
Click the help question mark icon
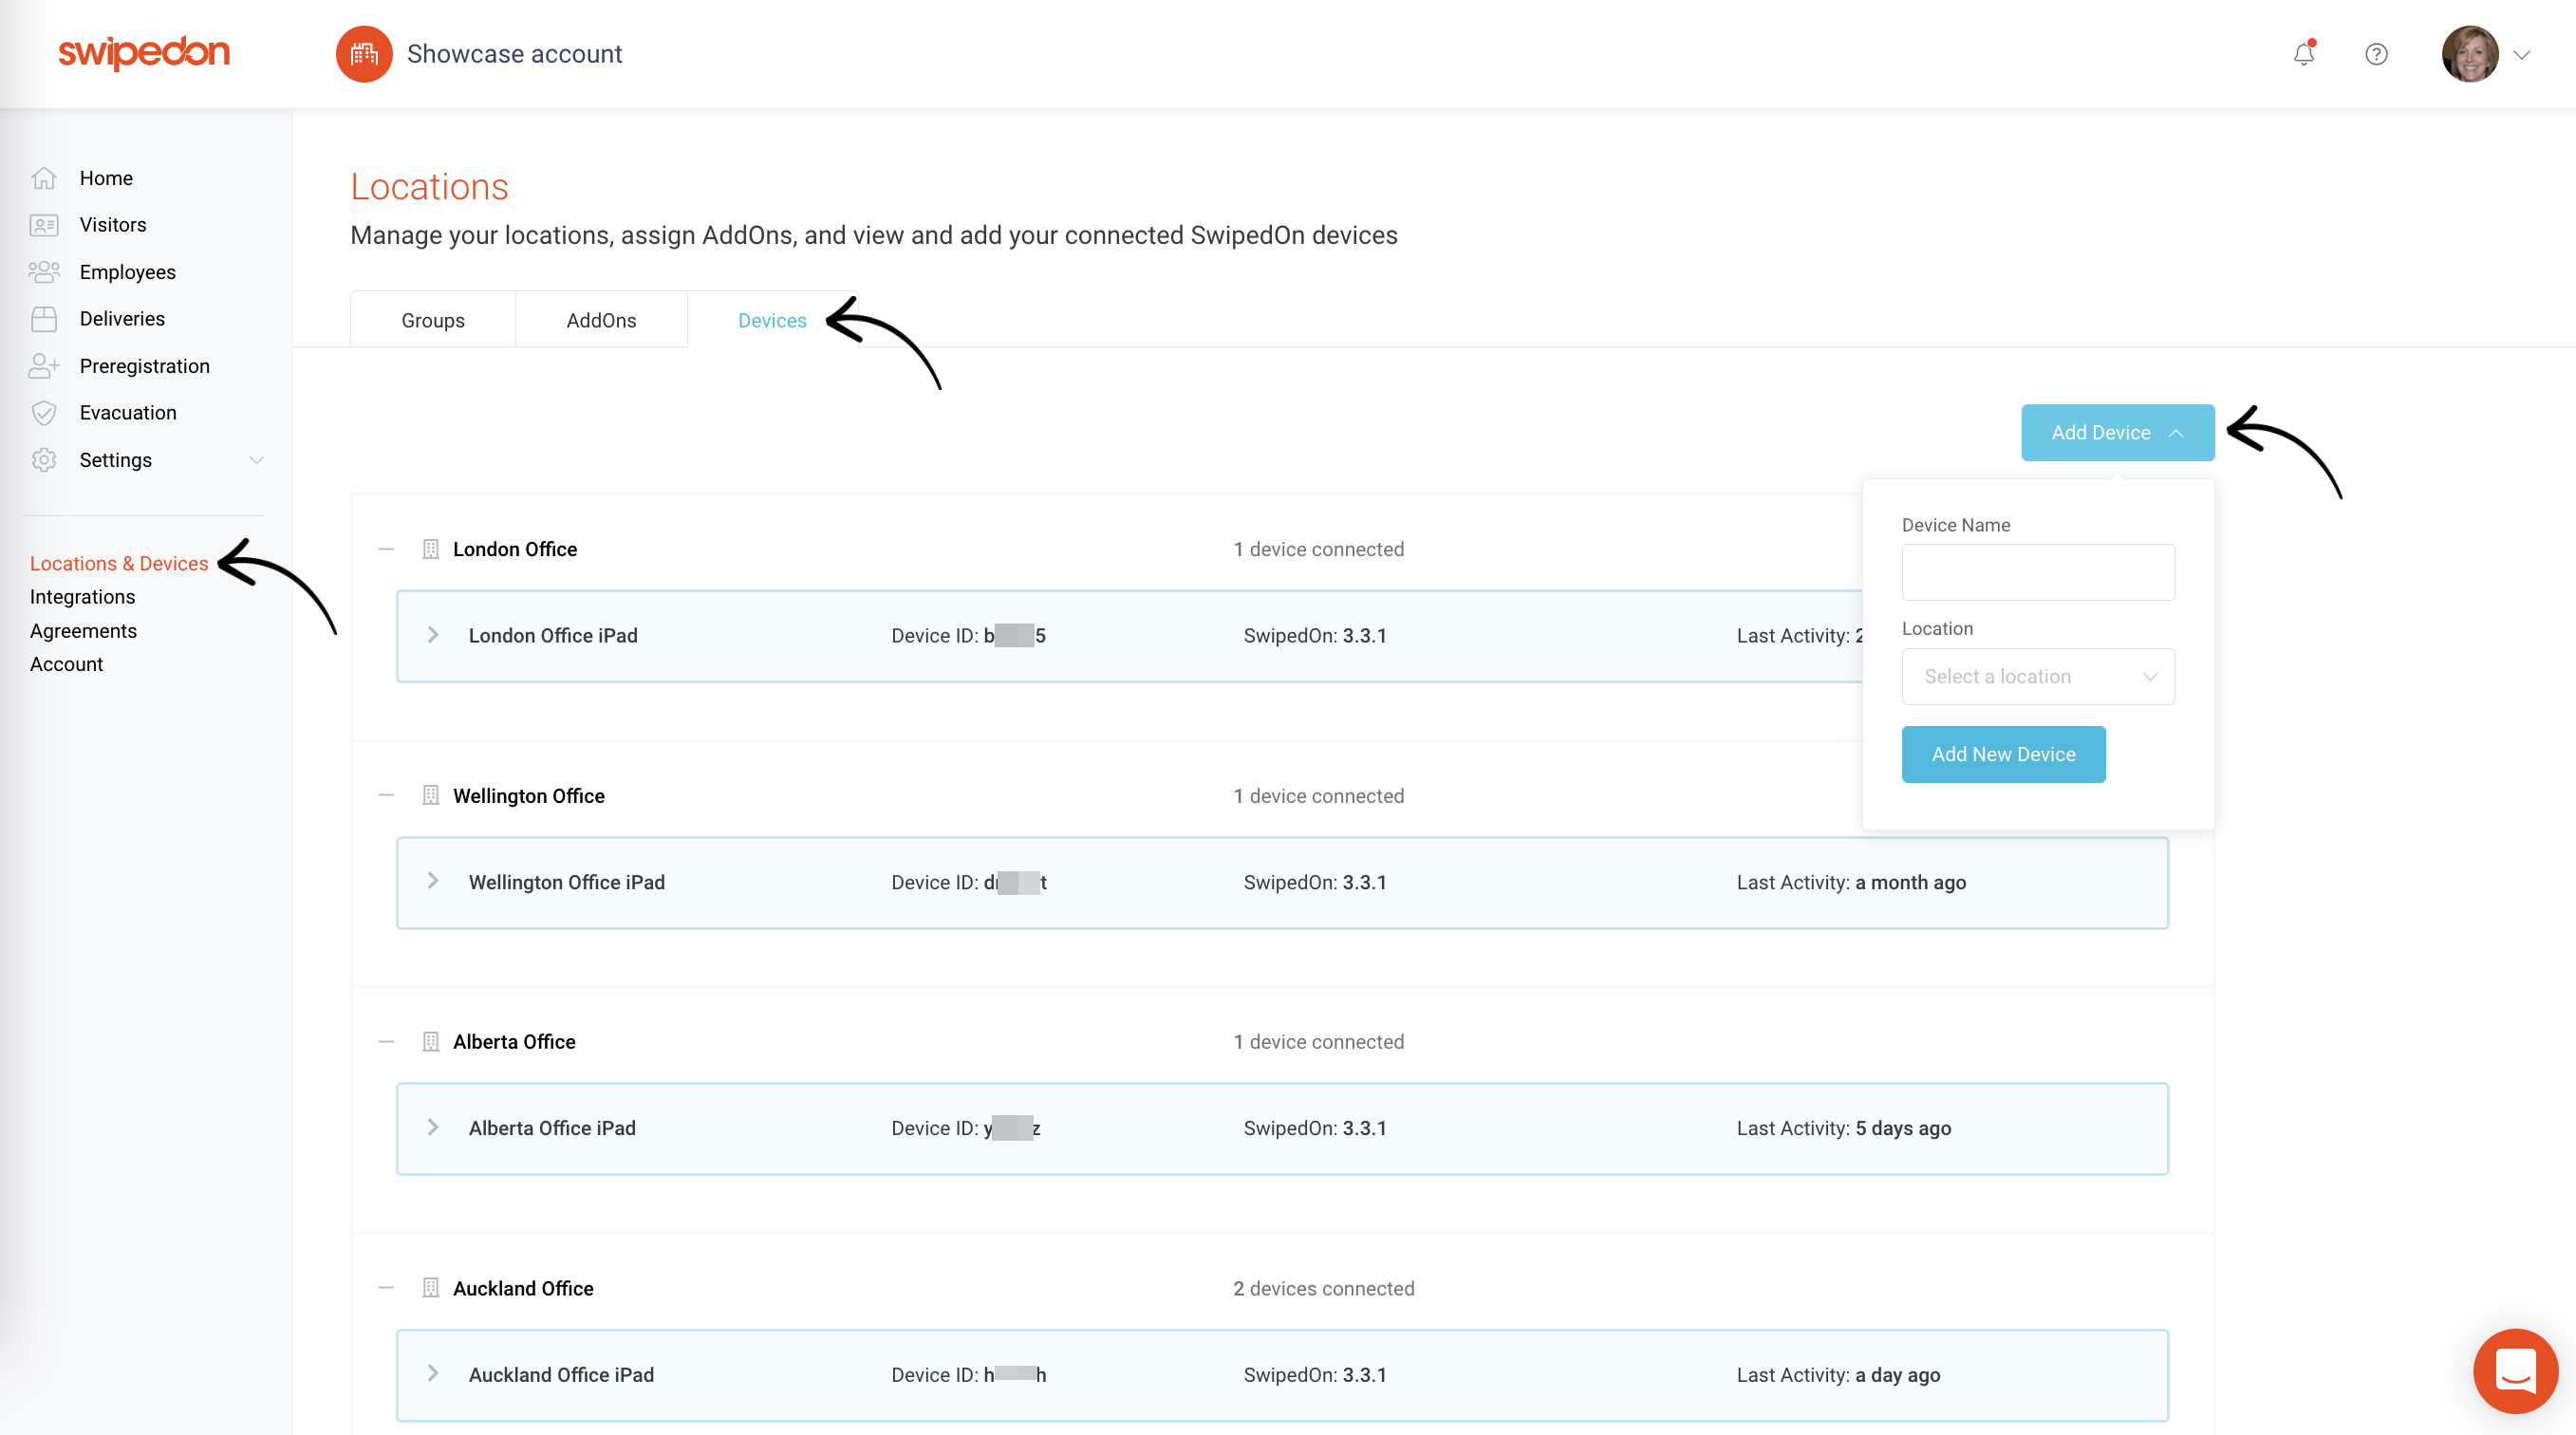(2376, 53)
